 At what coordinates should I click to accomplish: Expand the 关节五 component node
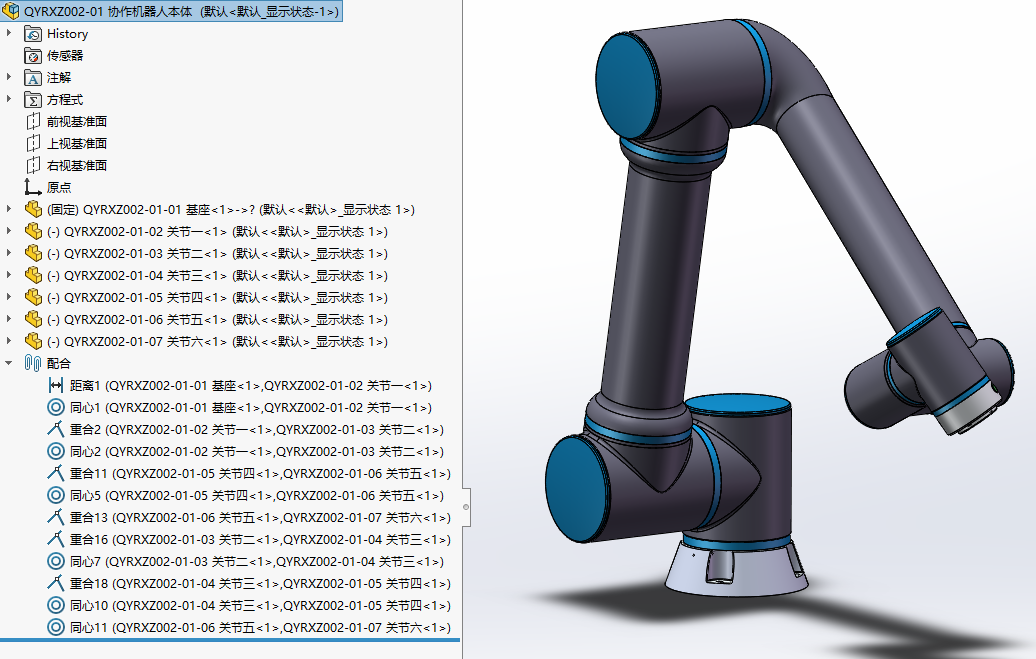(x=9, y=319)
